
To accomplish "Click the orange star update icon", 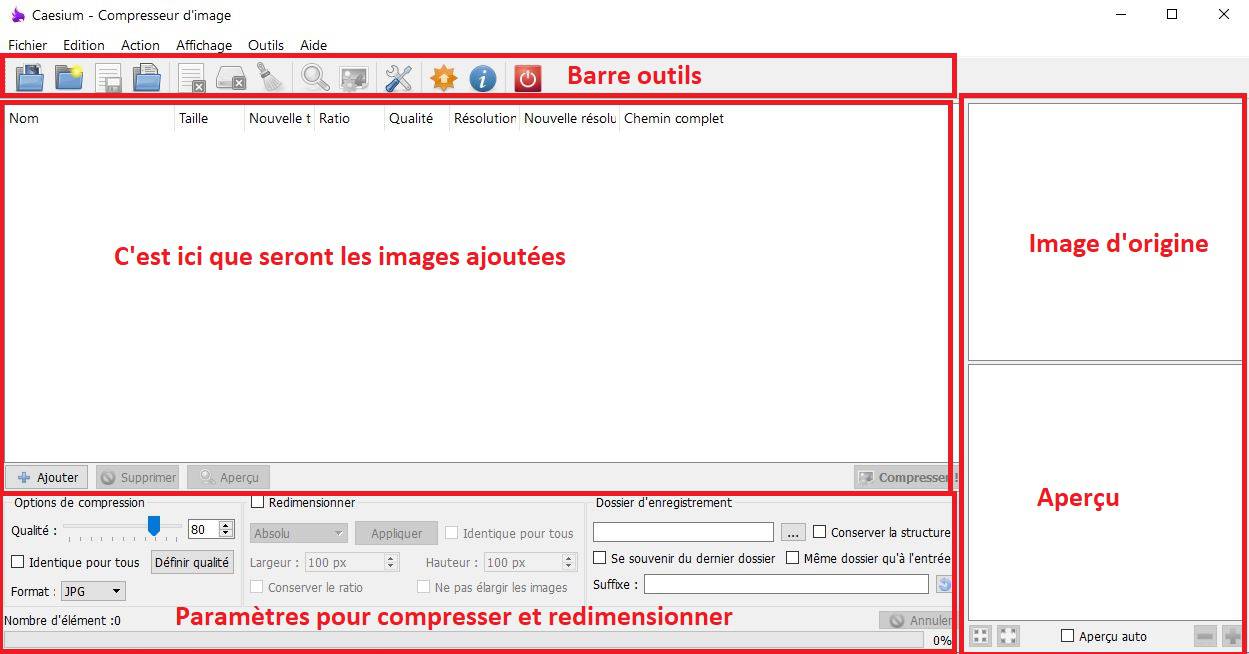I will point(443,77).
